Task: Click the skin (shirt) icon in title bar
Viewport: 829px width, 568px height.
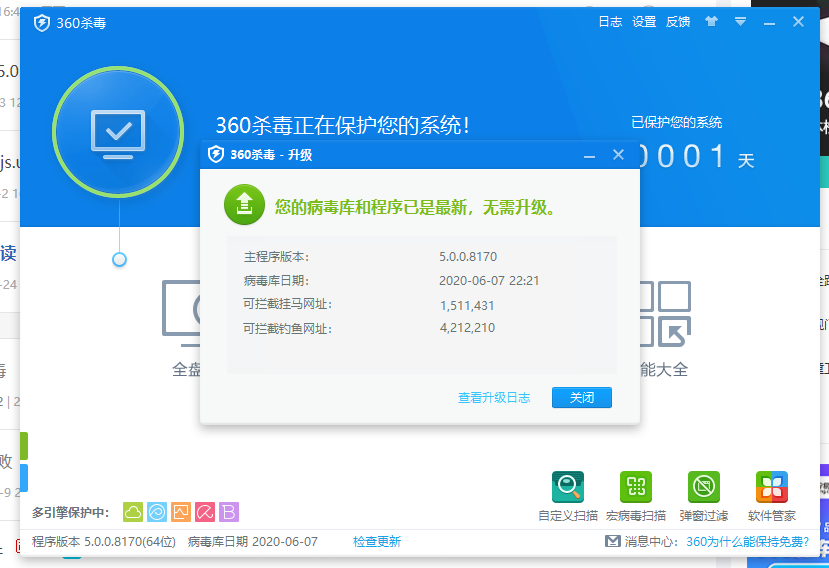Action: point(711,21)
